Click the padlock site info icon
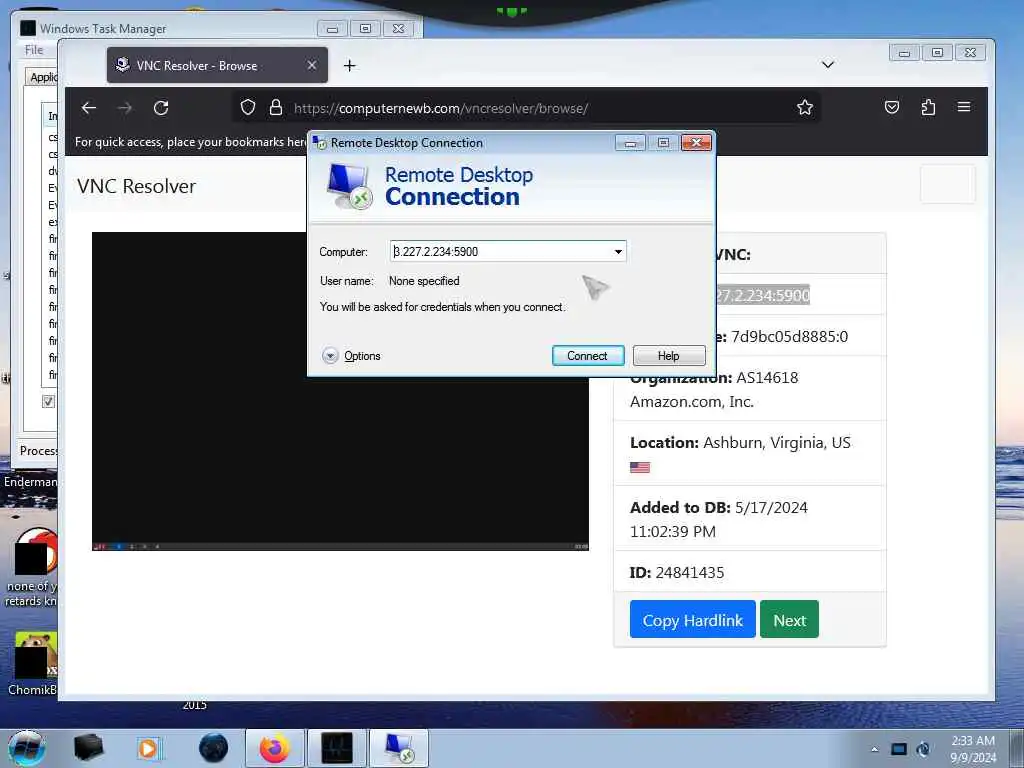This screenshot has height=768, width=1024. tap(276, 108)
